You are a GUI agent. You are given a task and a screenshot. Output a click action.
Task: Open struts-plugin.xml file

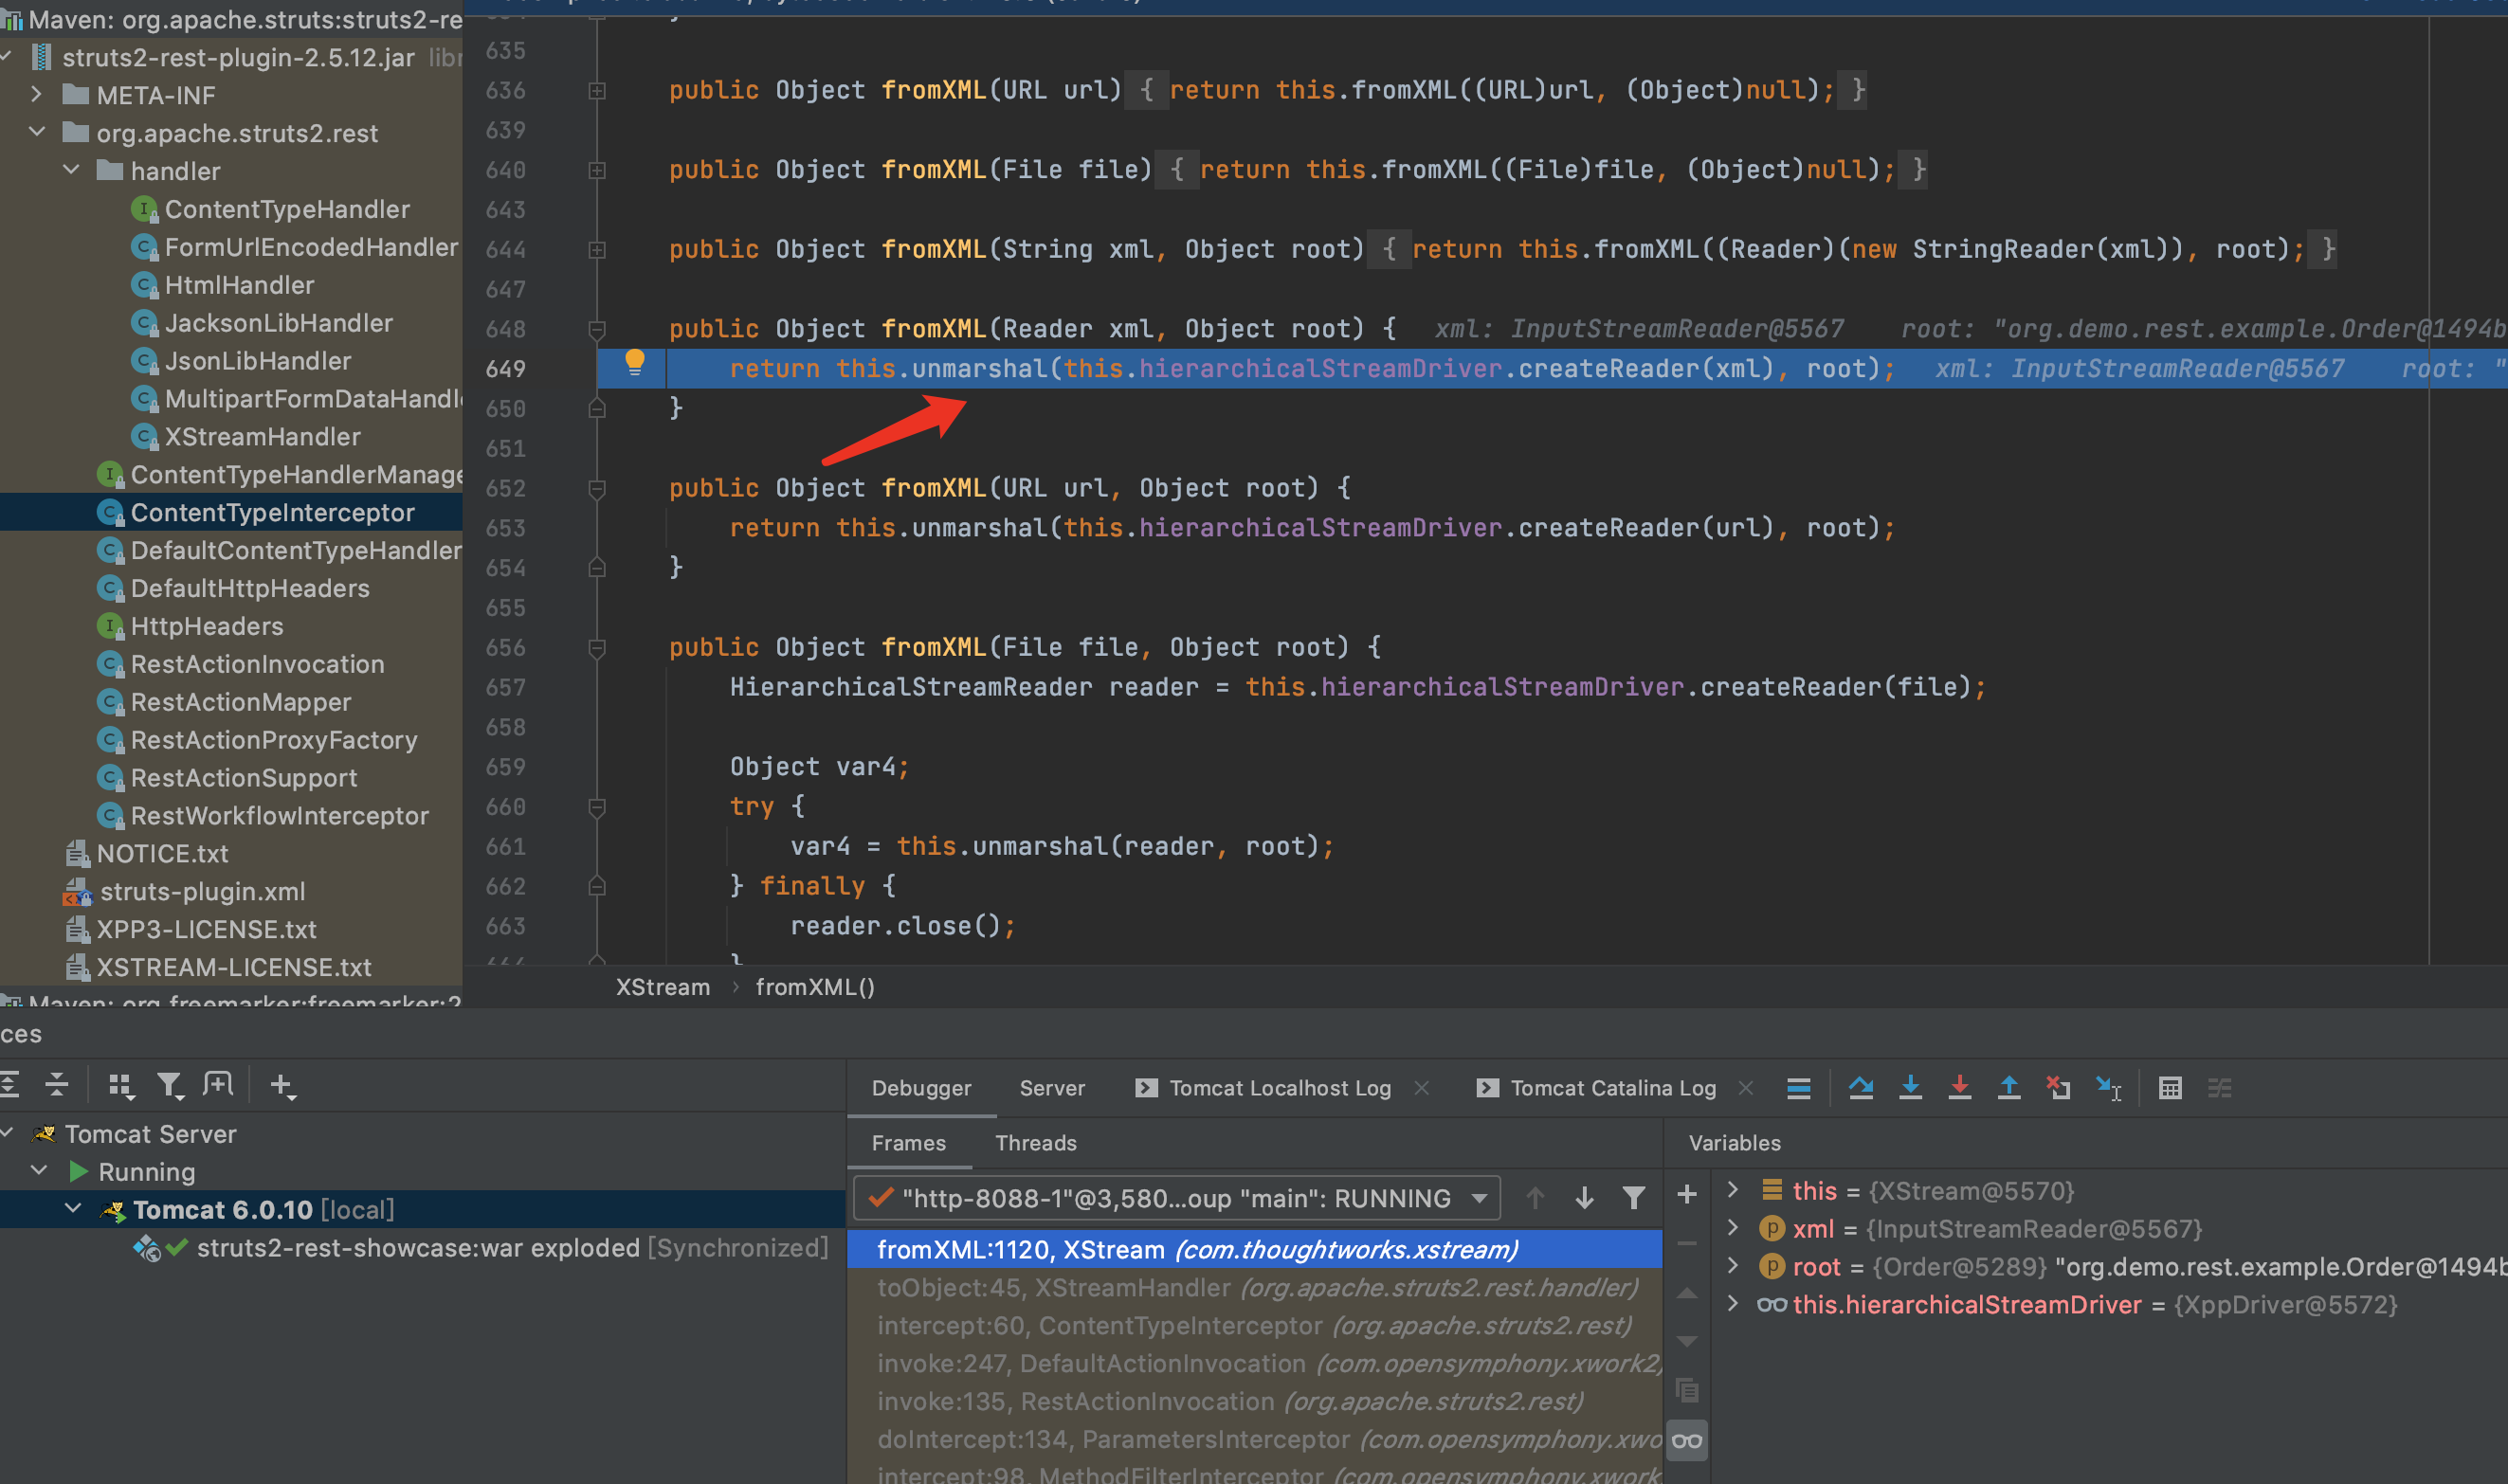[202, 892]
